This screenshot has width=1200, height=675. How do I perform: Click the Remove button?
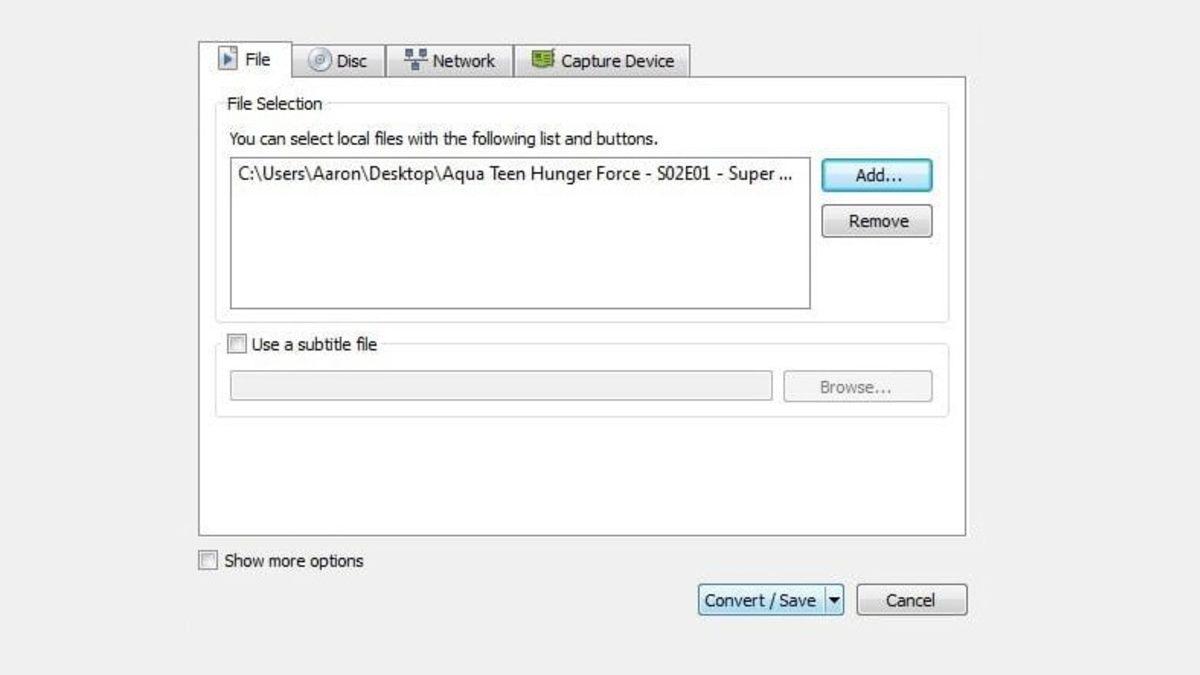pyautogui.click(x=877, y=221)
